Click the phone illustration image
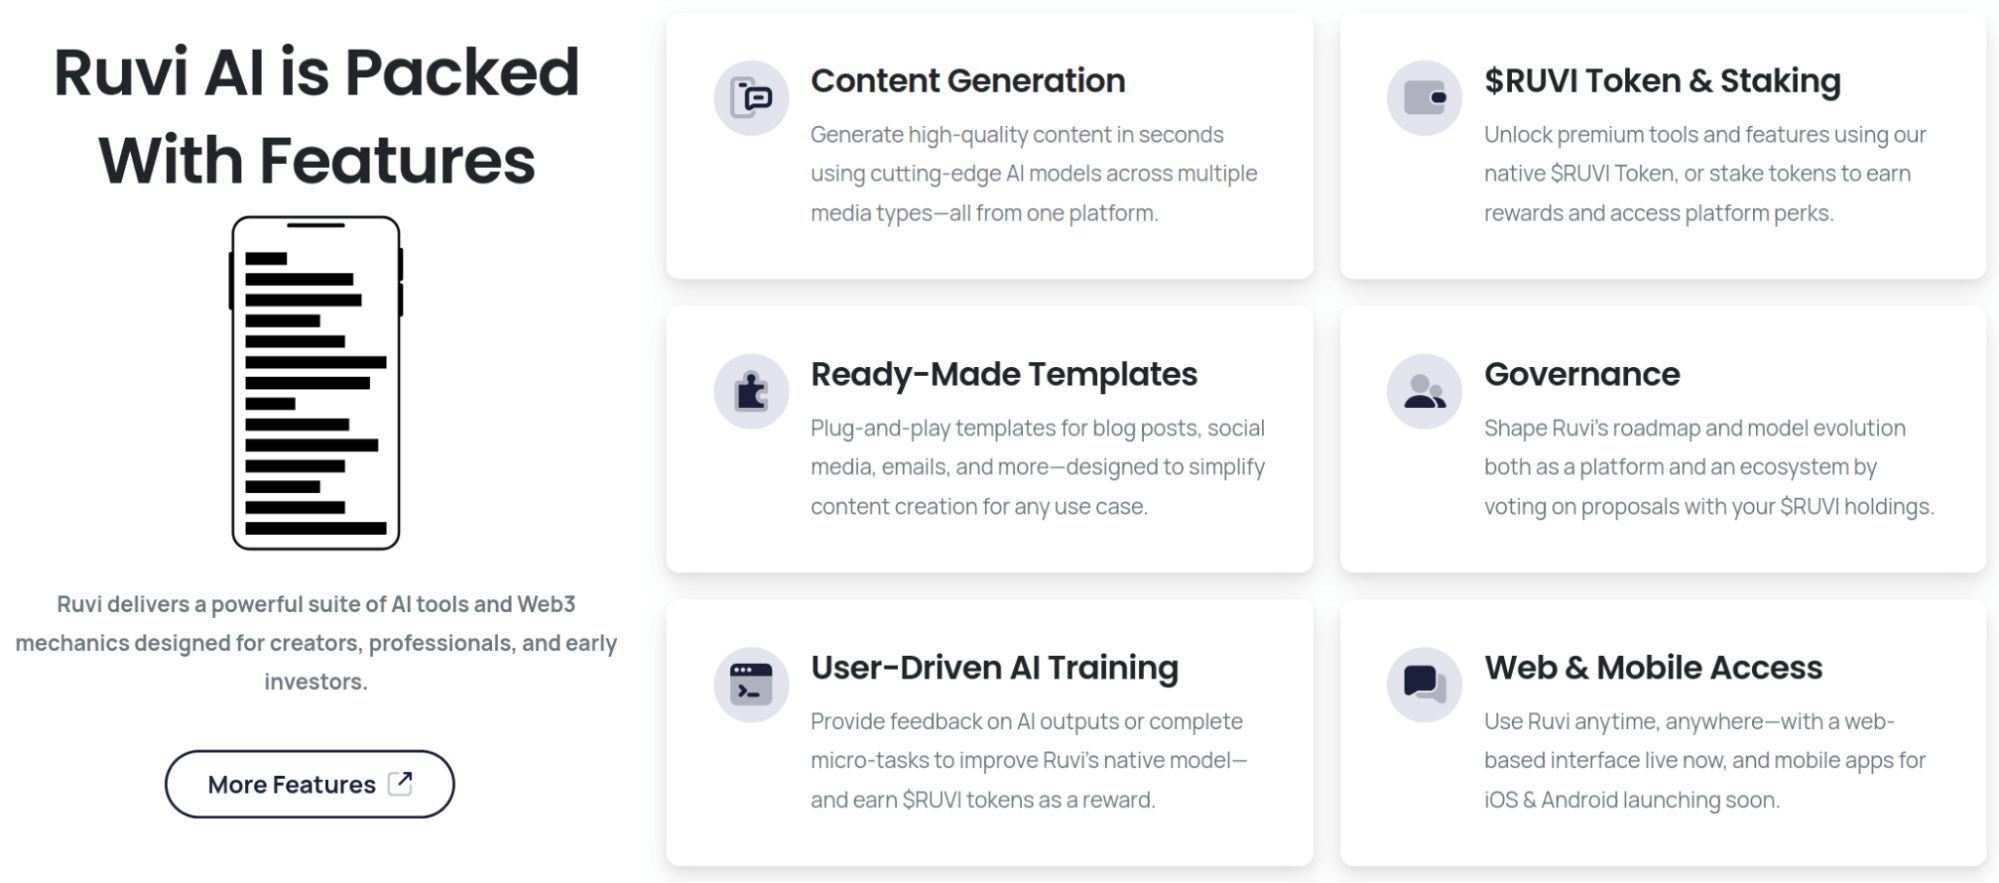The width and height of the screenshot is (1999, 883). pyautogui.click(x=316, y=383)
